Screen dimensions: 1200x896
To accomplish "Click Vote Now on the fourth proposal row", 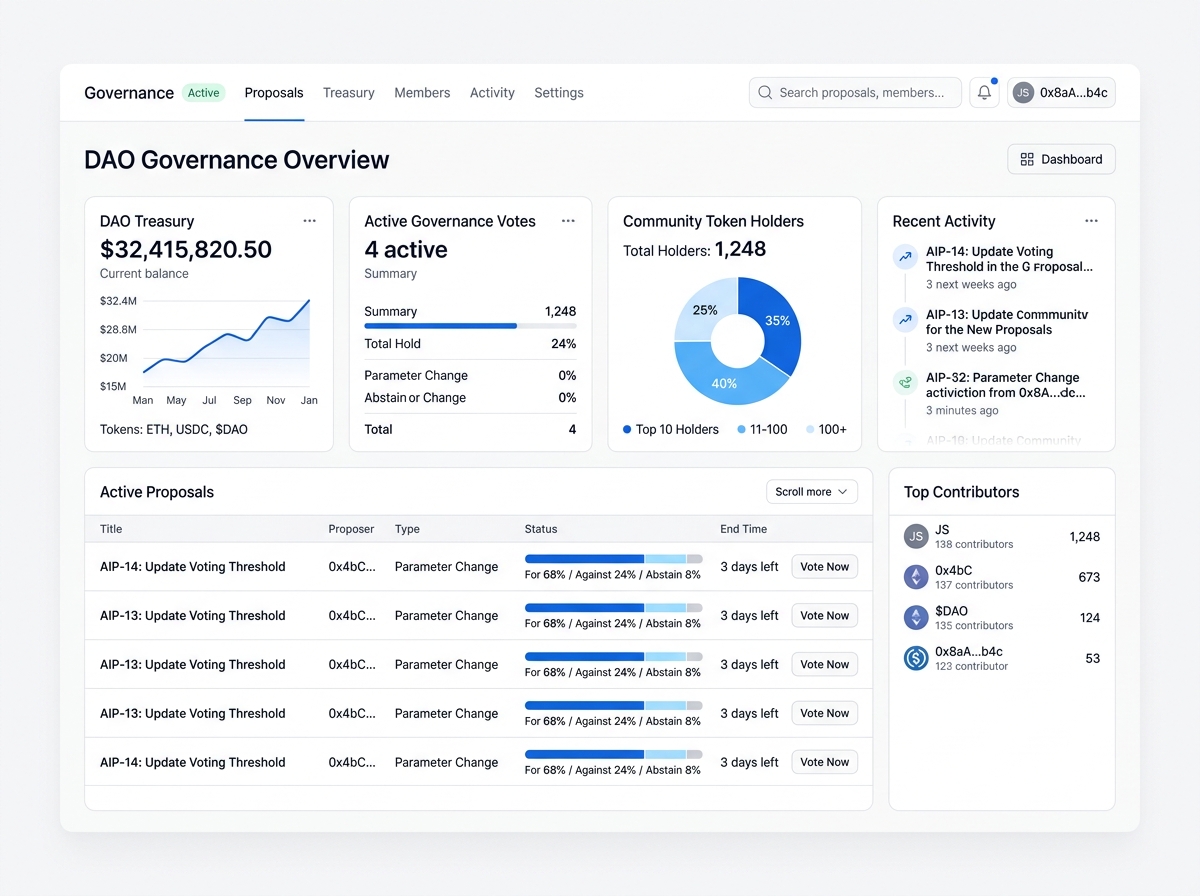I will [x=824, y=713].
